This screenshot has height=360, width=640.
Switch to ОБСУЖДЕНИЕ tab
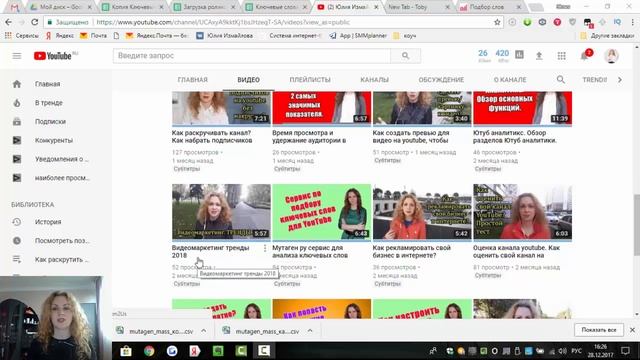(441, 80)
